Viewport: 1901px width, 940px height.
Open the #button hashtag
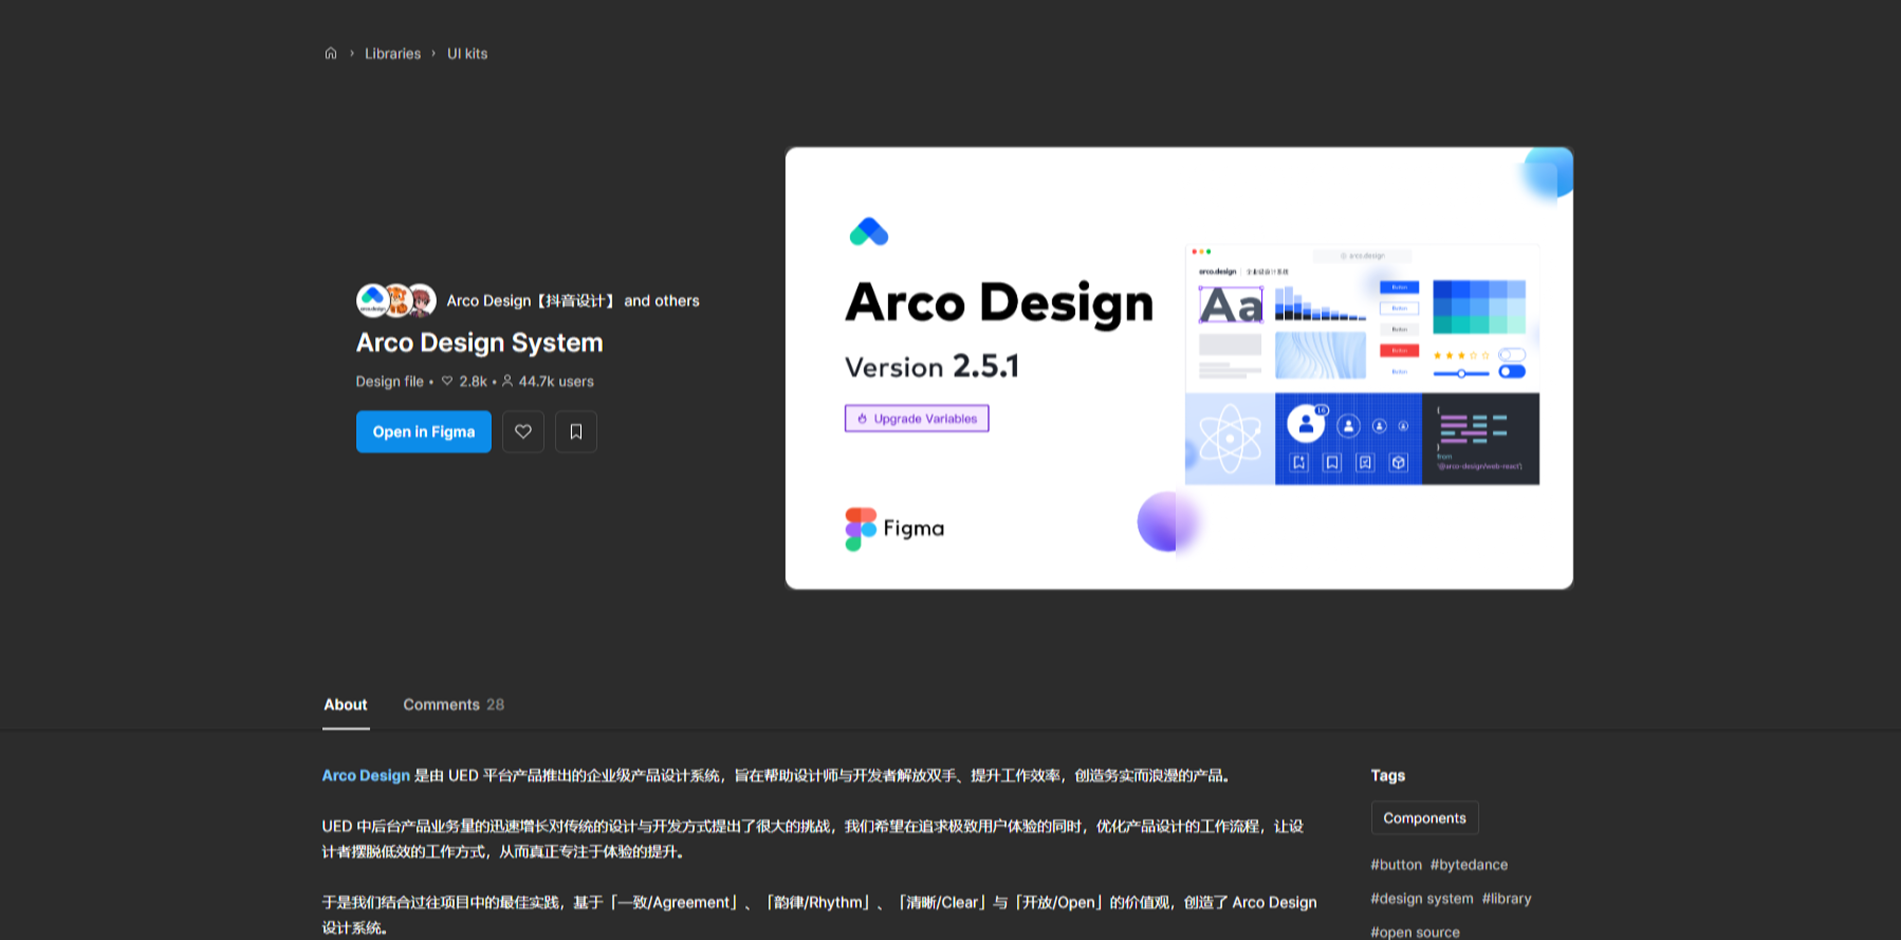click(x=1396, y=865)
